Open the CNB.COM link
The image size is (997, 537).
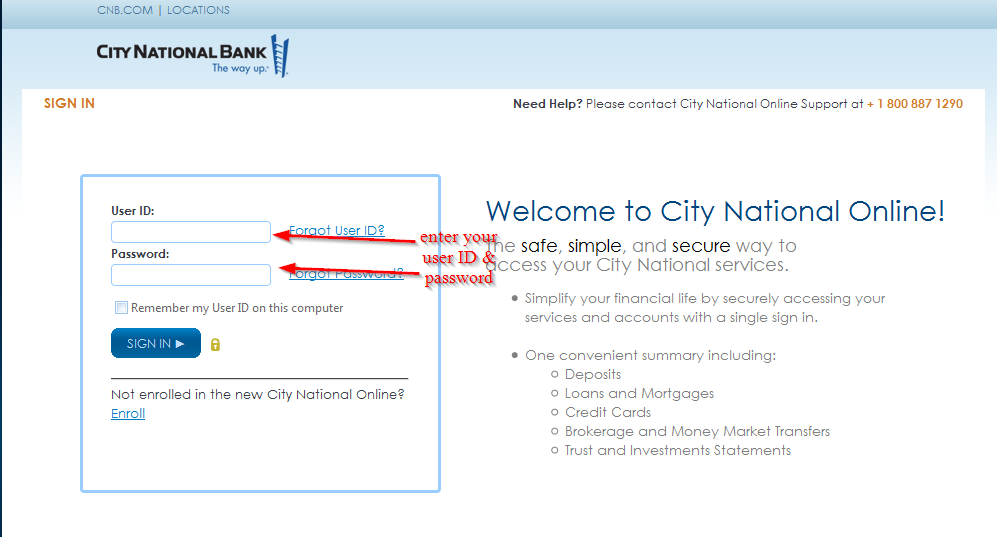click(125, 10)
